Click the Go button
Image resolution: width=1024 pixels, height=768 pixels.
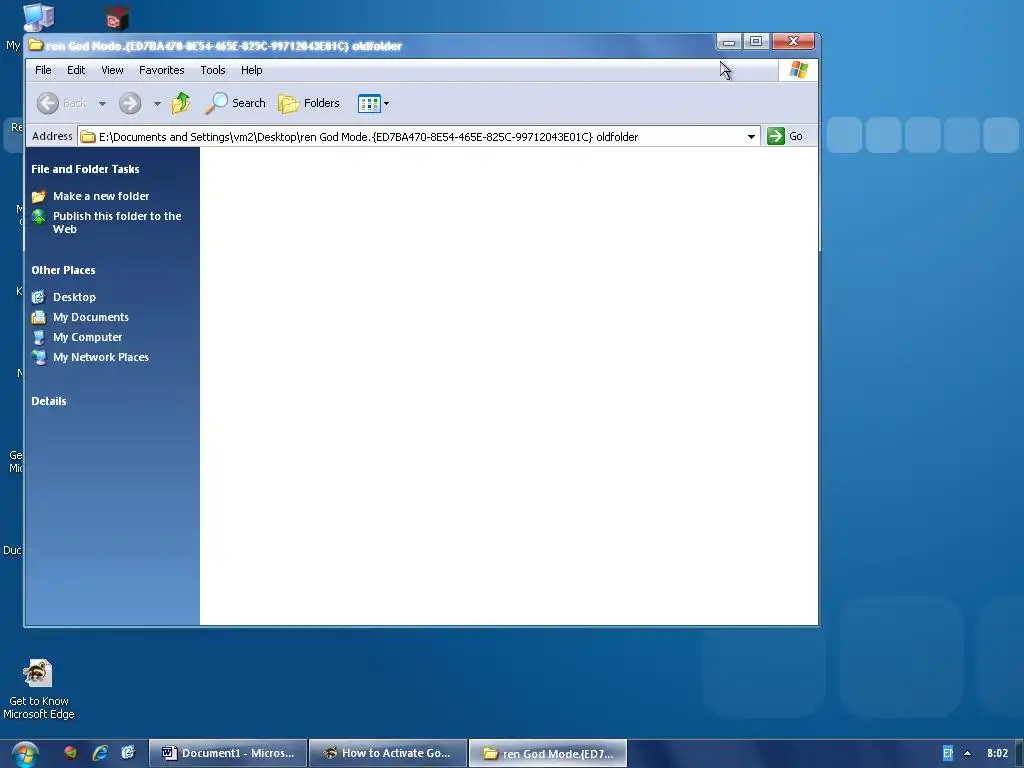[785, 136]
